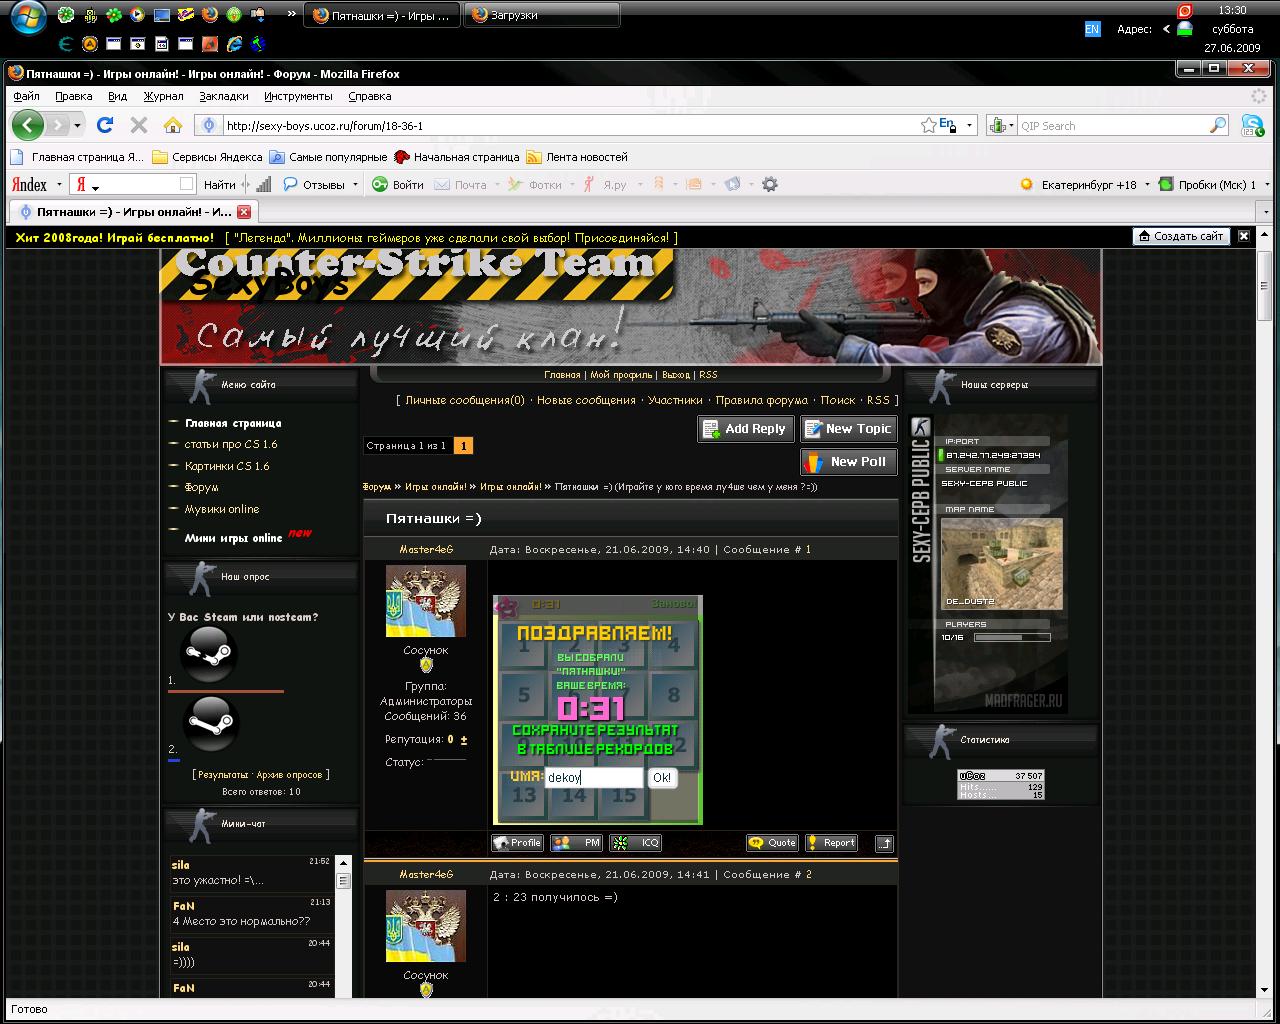Click the Add Reply button
This screenshot has height=1024, width=1280.
[746, 429]
